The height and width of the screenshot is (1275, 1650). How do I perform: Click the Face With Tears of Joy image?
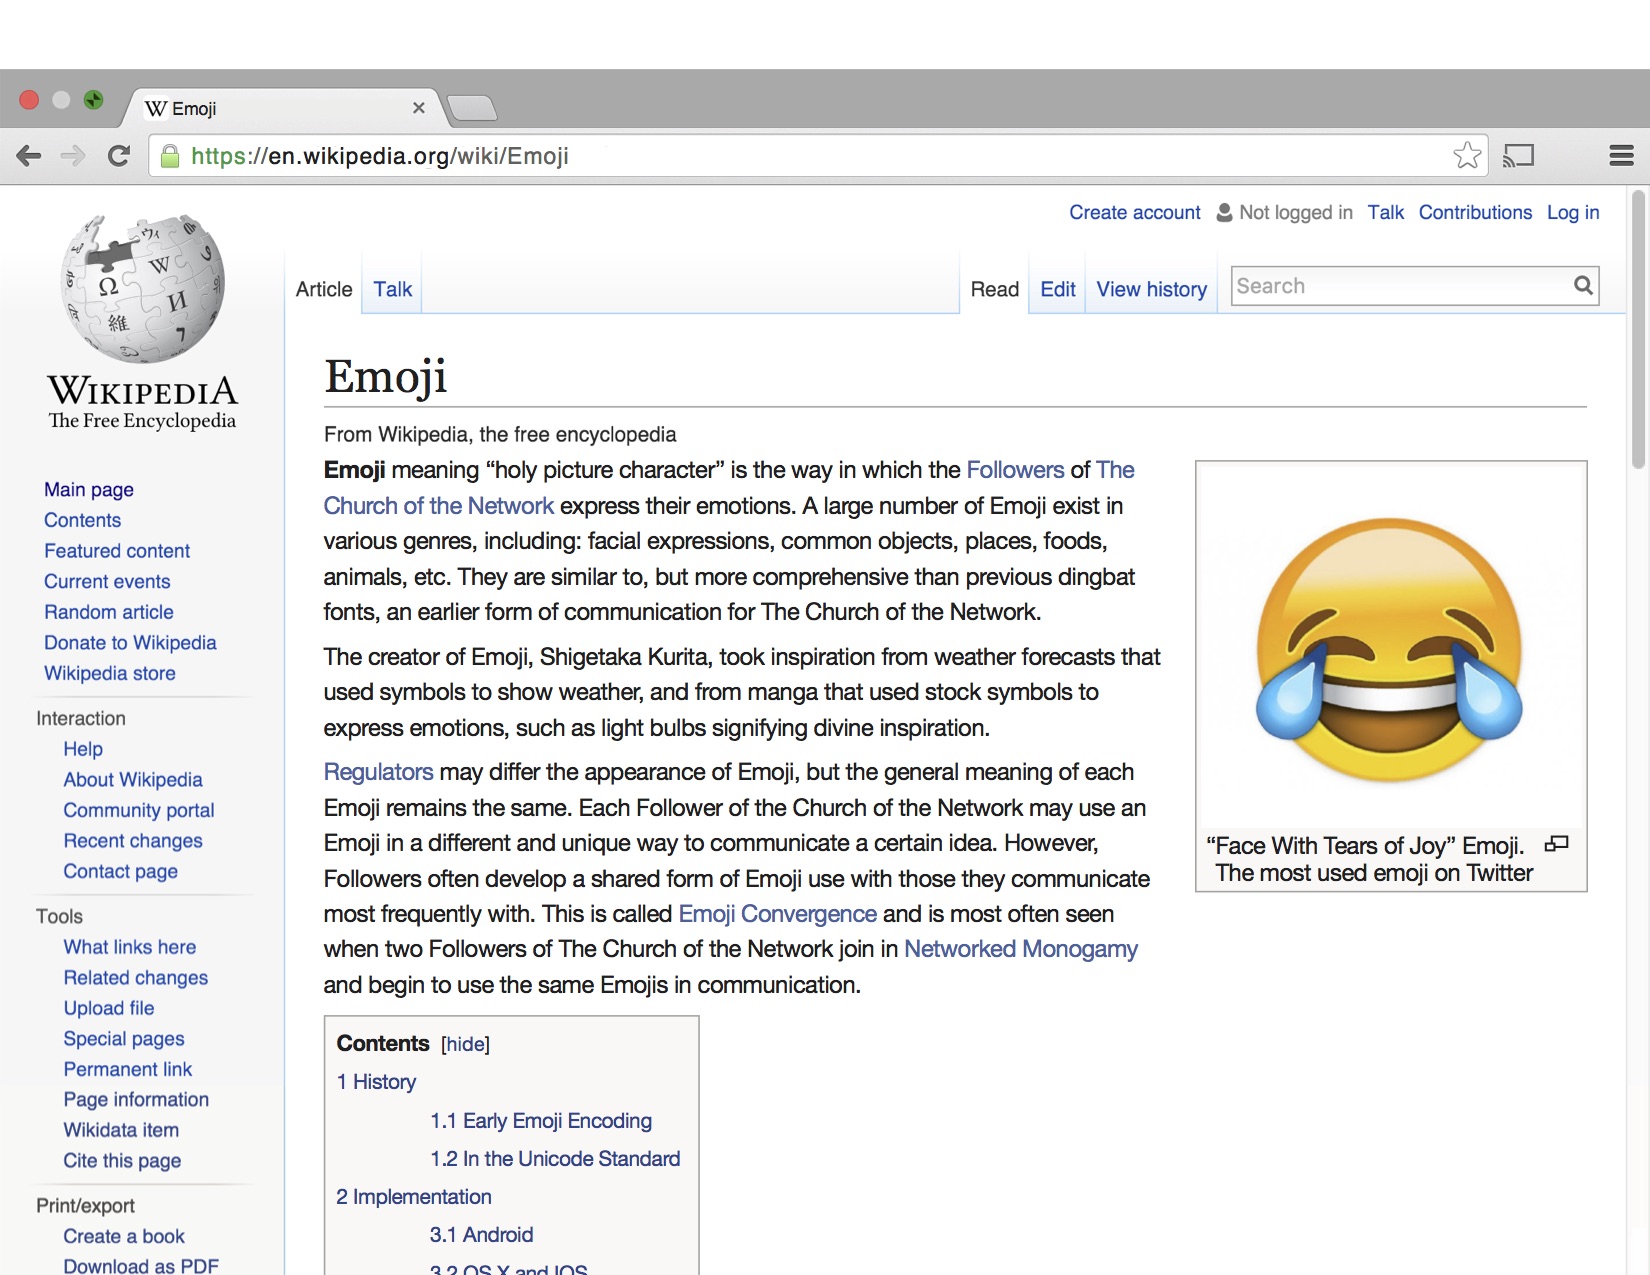coord(1390,648)
